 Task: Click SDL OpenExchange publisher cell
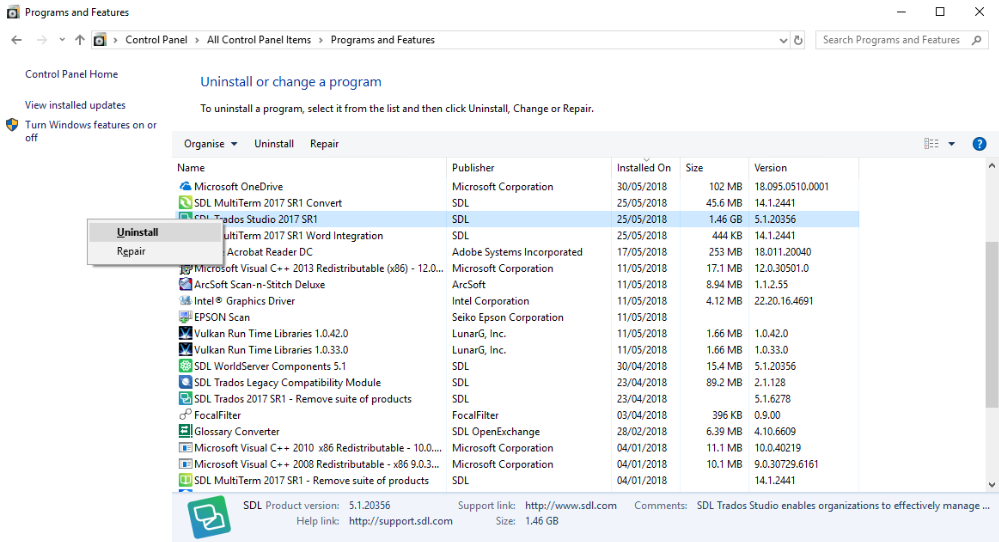click(x=496, y=432)
